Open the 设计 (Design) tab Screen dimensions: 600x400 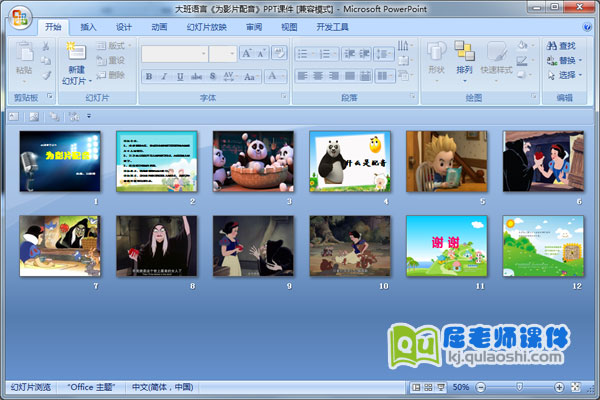point(124,27)
